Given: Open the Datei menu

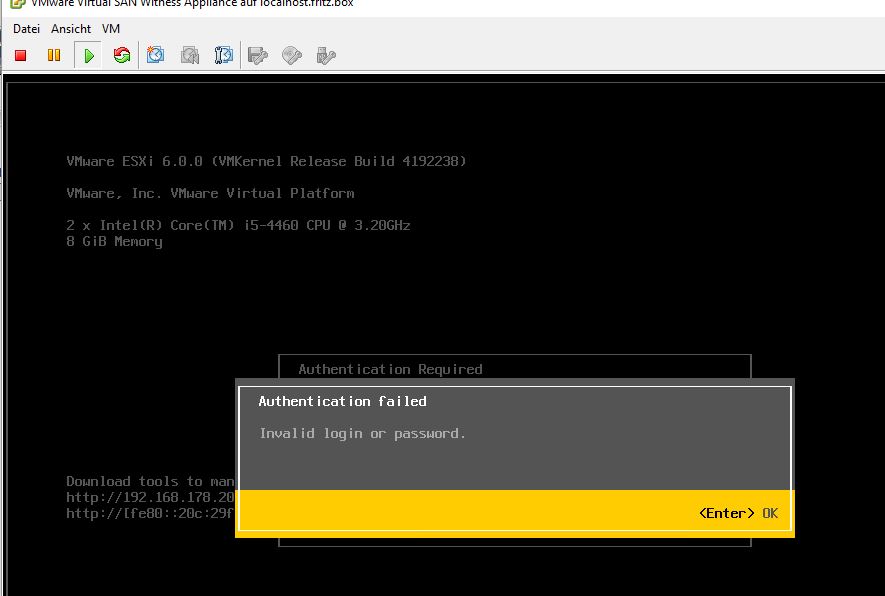Looking at the screenshot, I should click(x=26, y=29).
